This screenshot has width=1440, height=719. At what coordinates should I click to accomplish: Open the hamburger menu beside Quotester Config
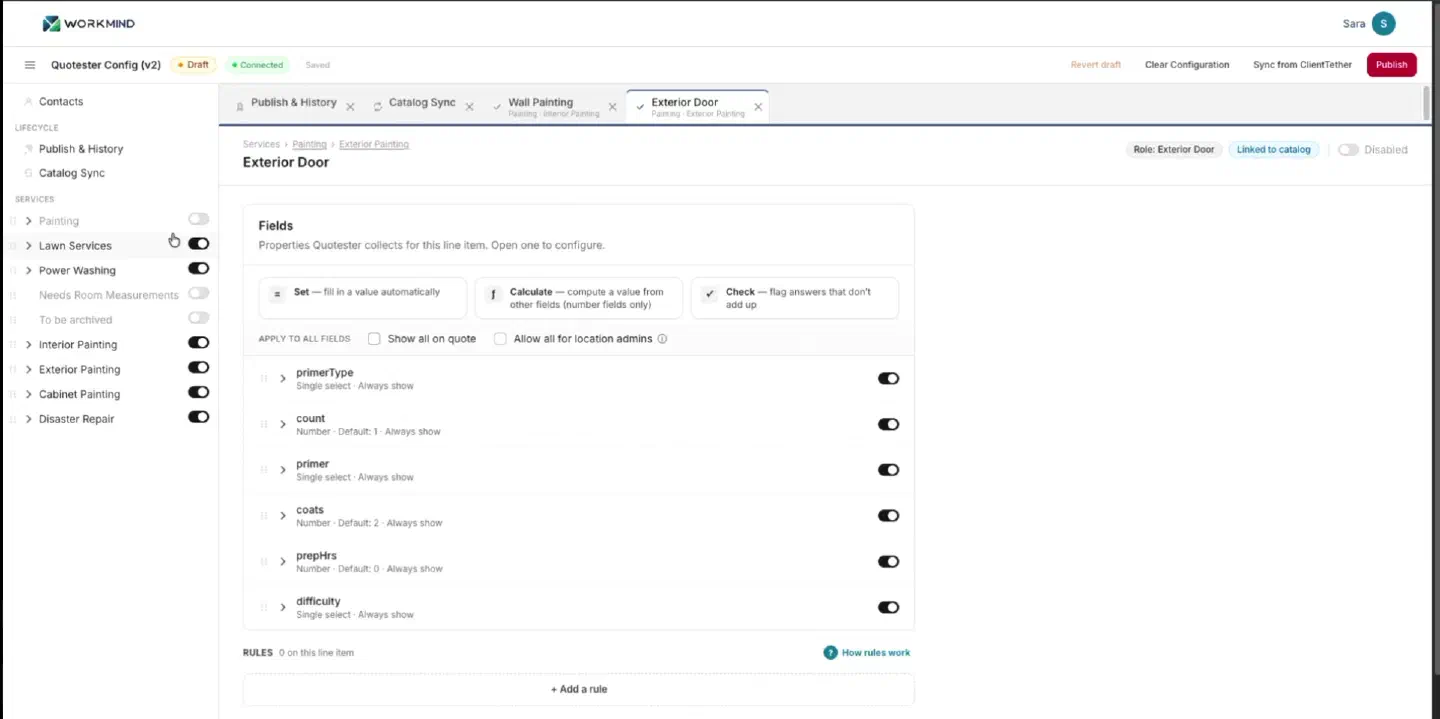30,65
